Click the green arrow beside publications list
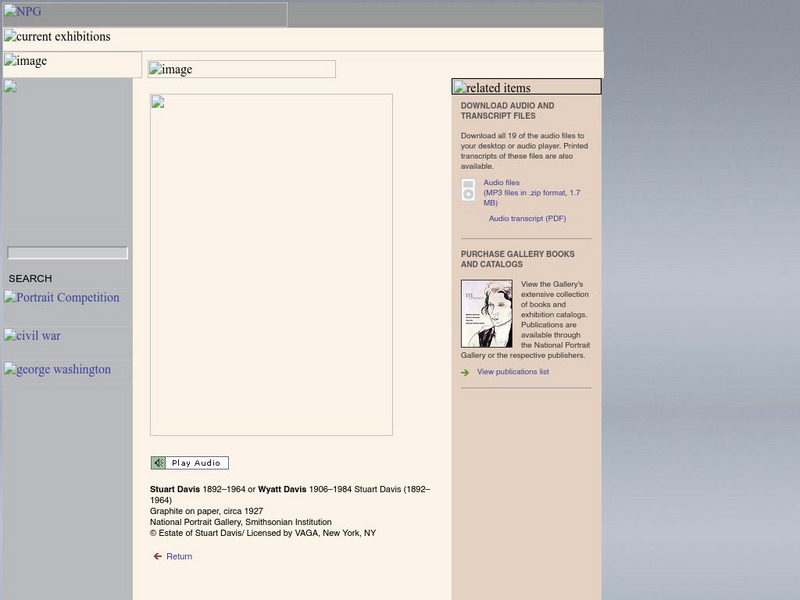 tap(465, 372)
